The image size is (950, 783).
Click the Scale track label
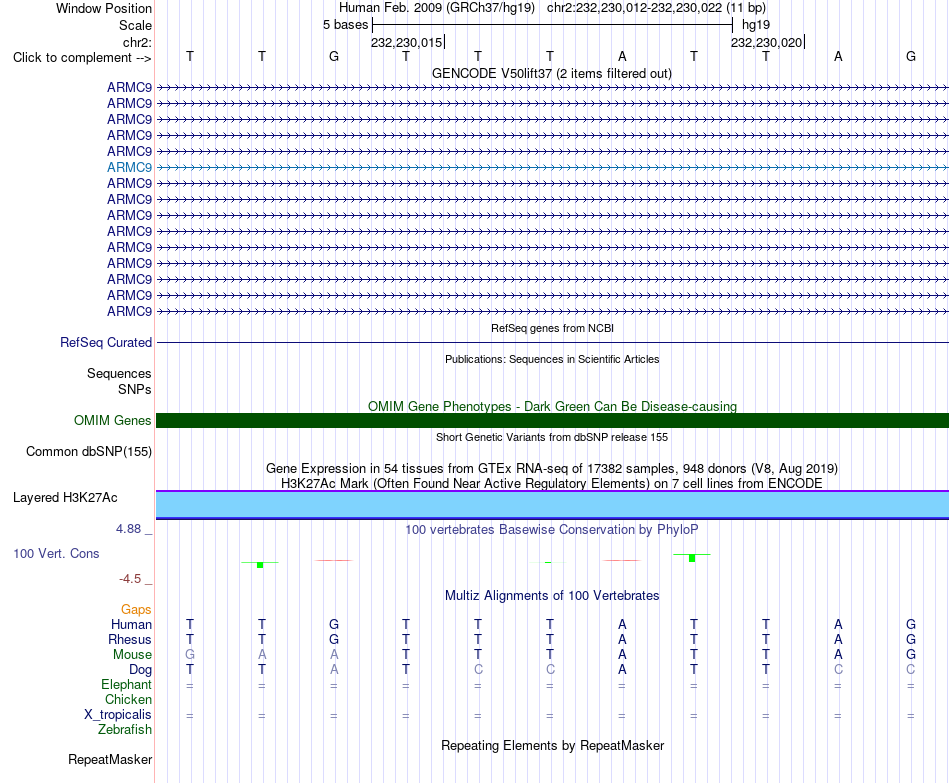(135, 25)
